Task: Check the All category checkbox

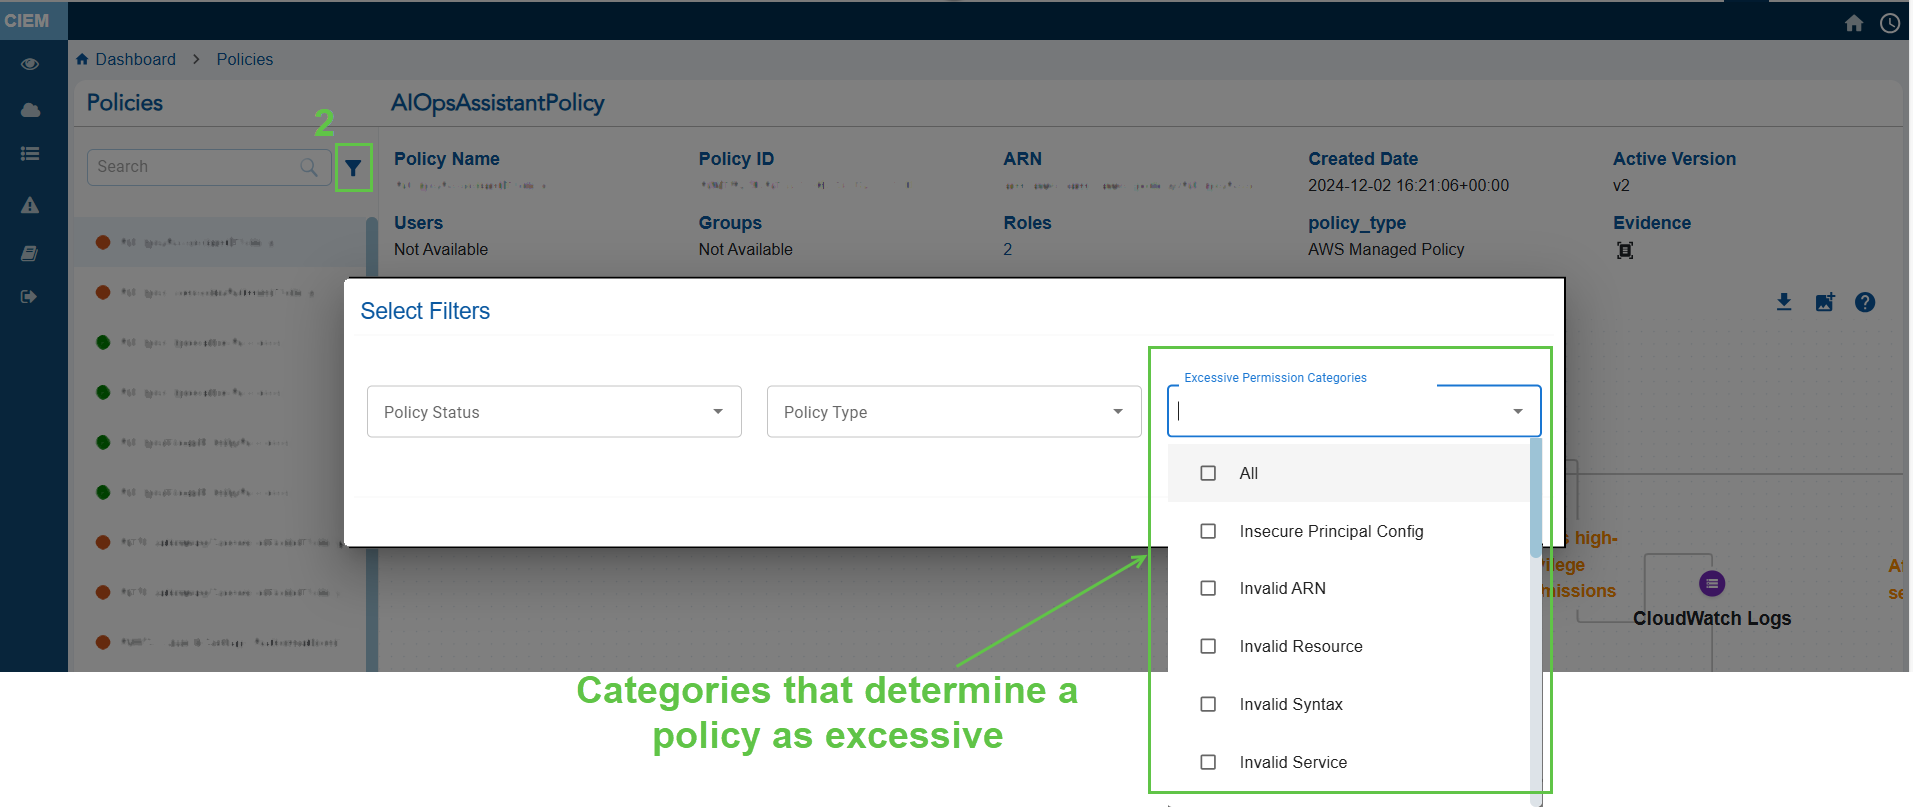Action: tap(1208, 473)
